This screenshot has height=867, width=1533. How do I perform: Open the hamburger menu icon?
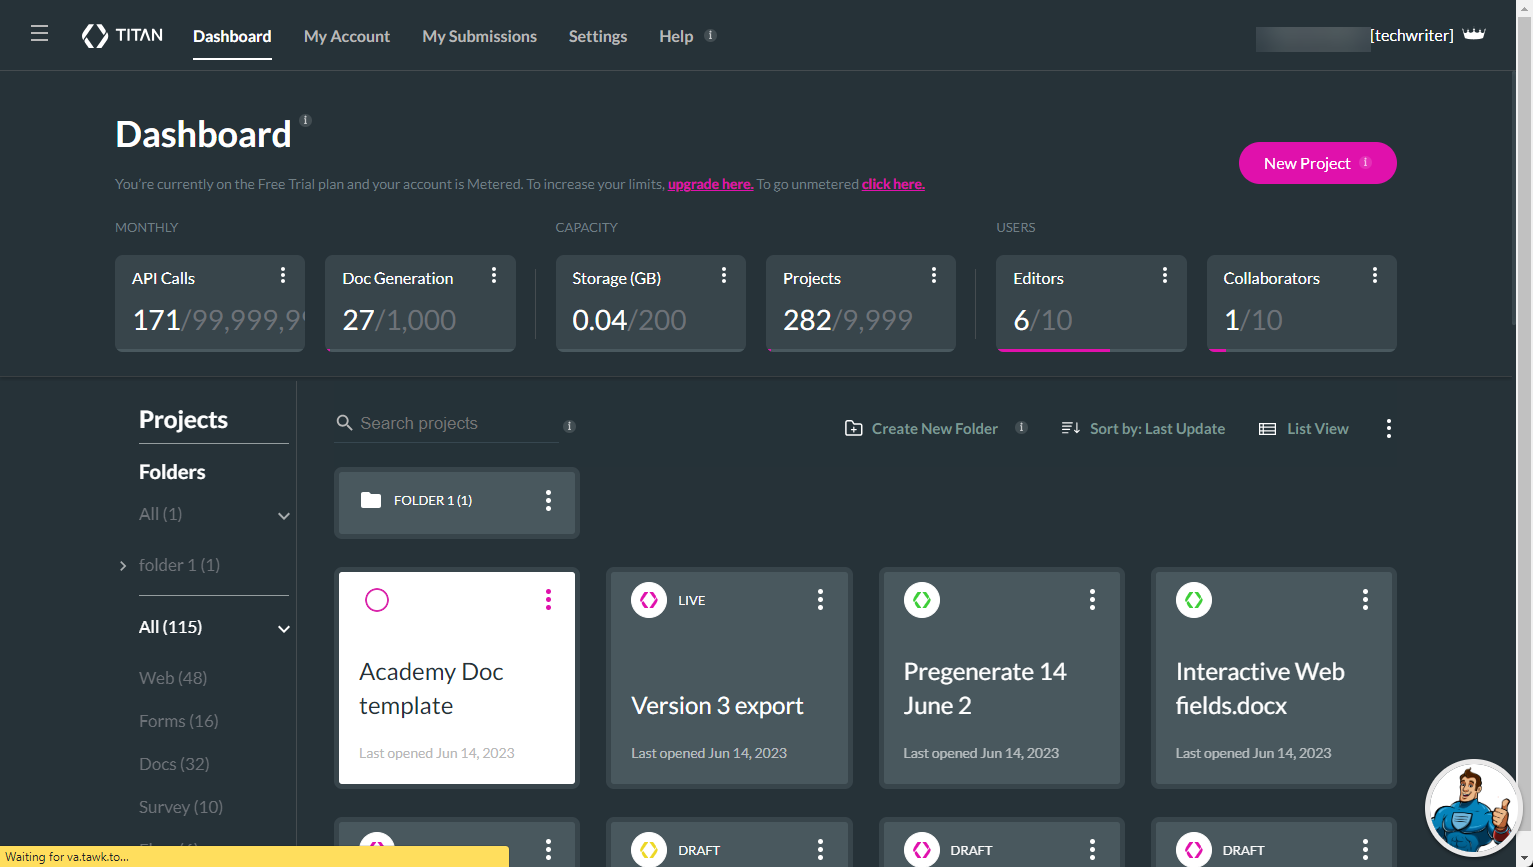pyautogui.click(x=39, y=34)
